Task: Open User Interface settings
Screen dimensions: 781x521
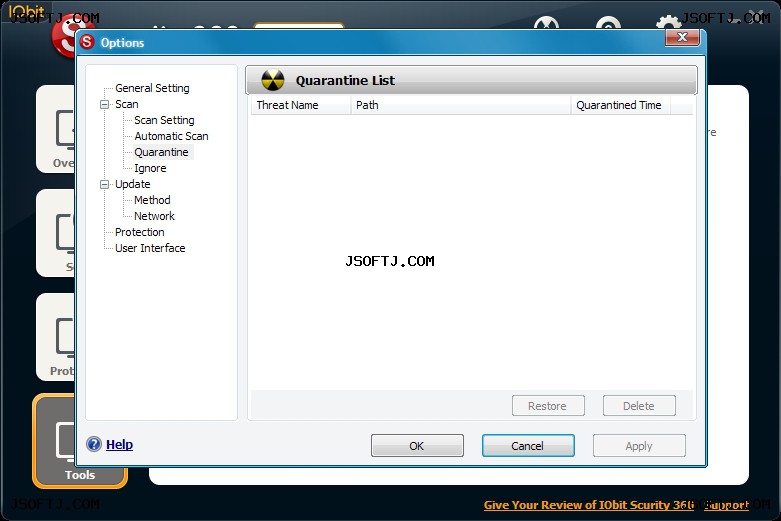Action: click(x=150, y=248)
